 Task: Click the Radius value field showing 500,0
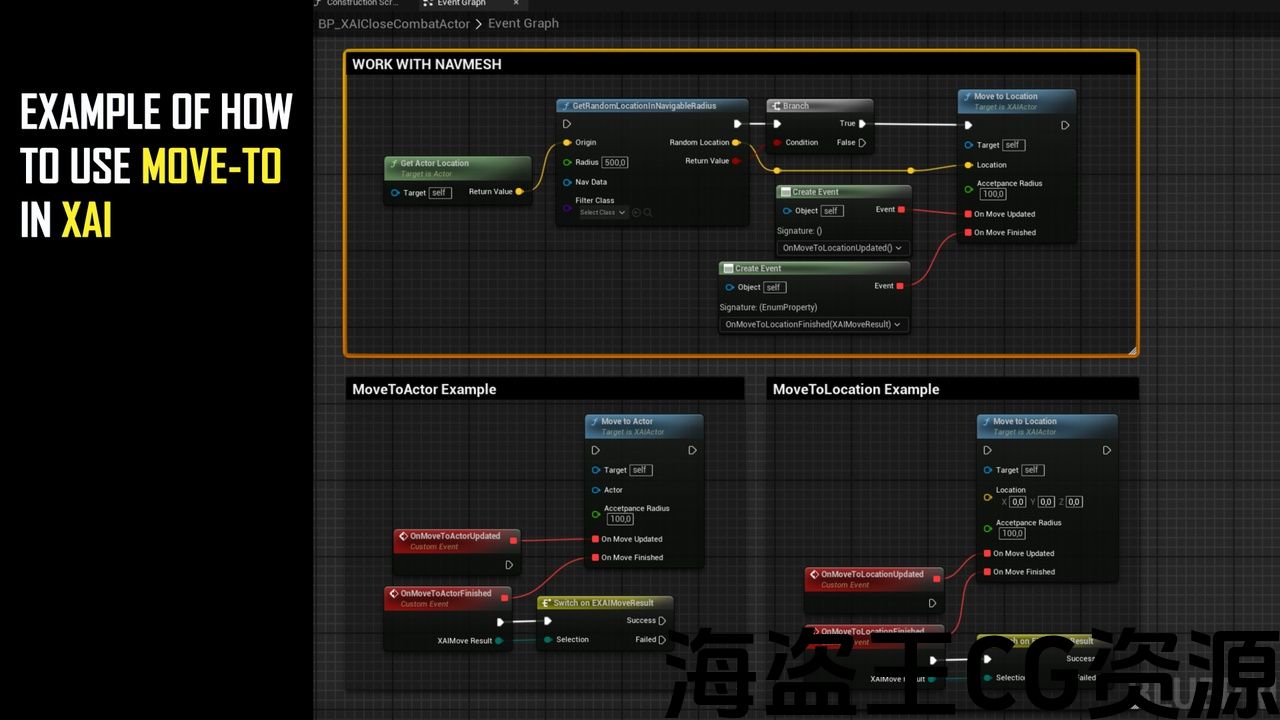click(x=615, y=162)
